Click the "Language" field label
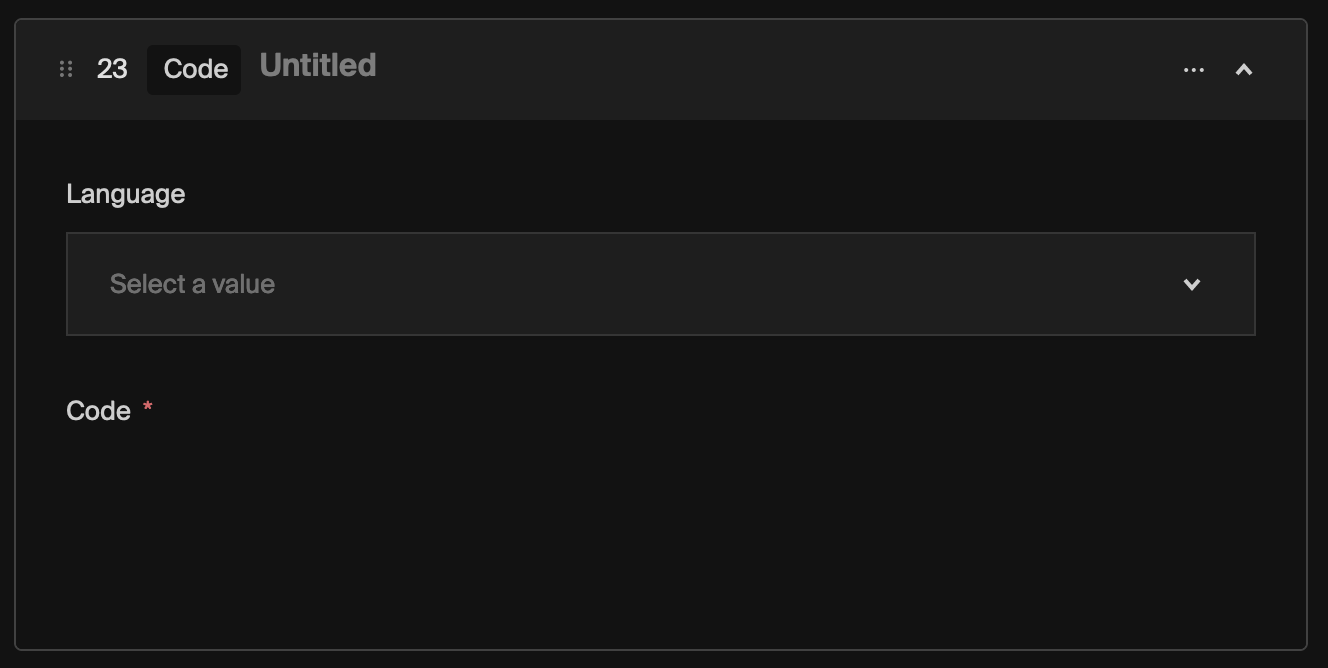The height and width of the screenshot is (668, 1328). [x=125, y=194]
